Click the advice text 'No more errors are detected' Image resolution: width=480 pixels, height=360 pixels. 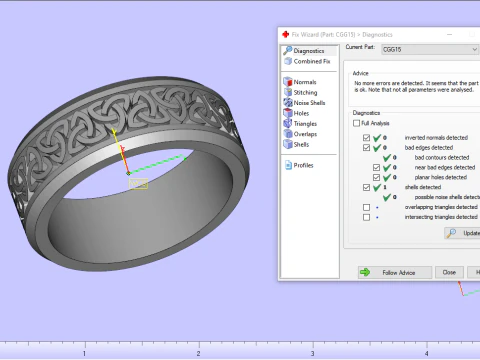[388, 83]
